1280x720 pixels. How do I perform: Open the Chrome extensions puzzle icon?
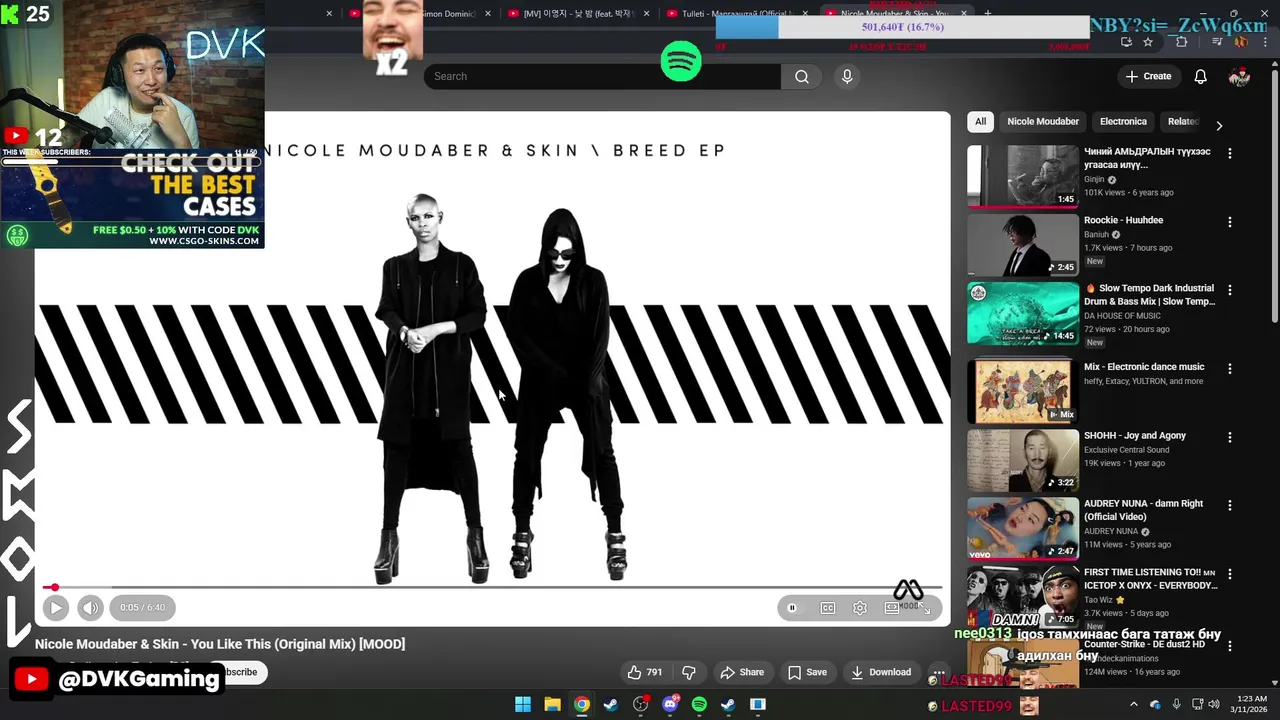coord(1181,42)
